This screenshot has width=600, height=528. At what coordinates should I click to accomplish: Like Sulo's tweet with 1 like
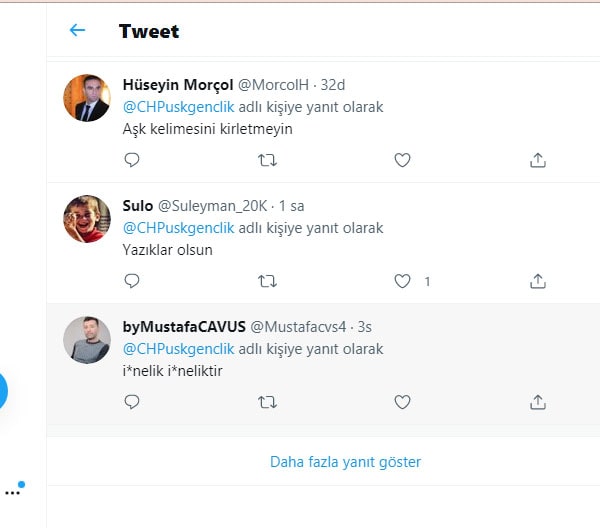[x=402, y=281]
